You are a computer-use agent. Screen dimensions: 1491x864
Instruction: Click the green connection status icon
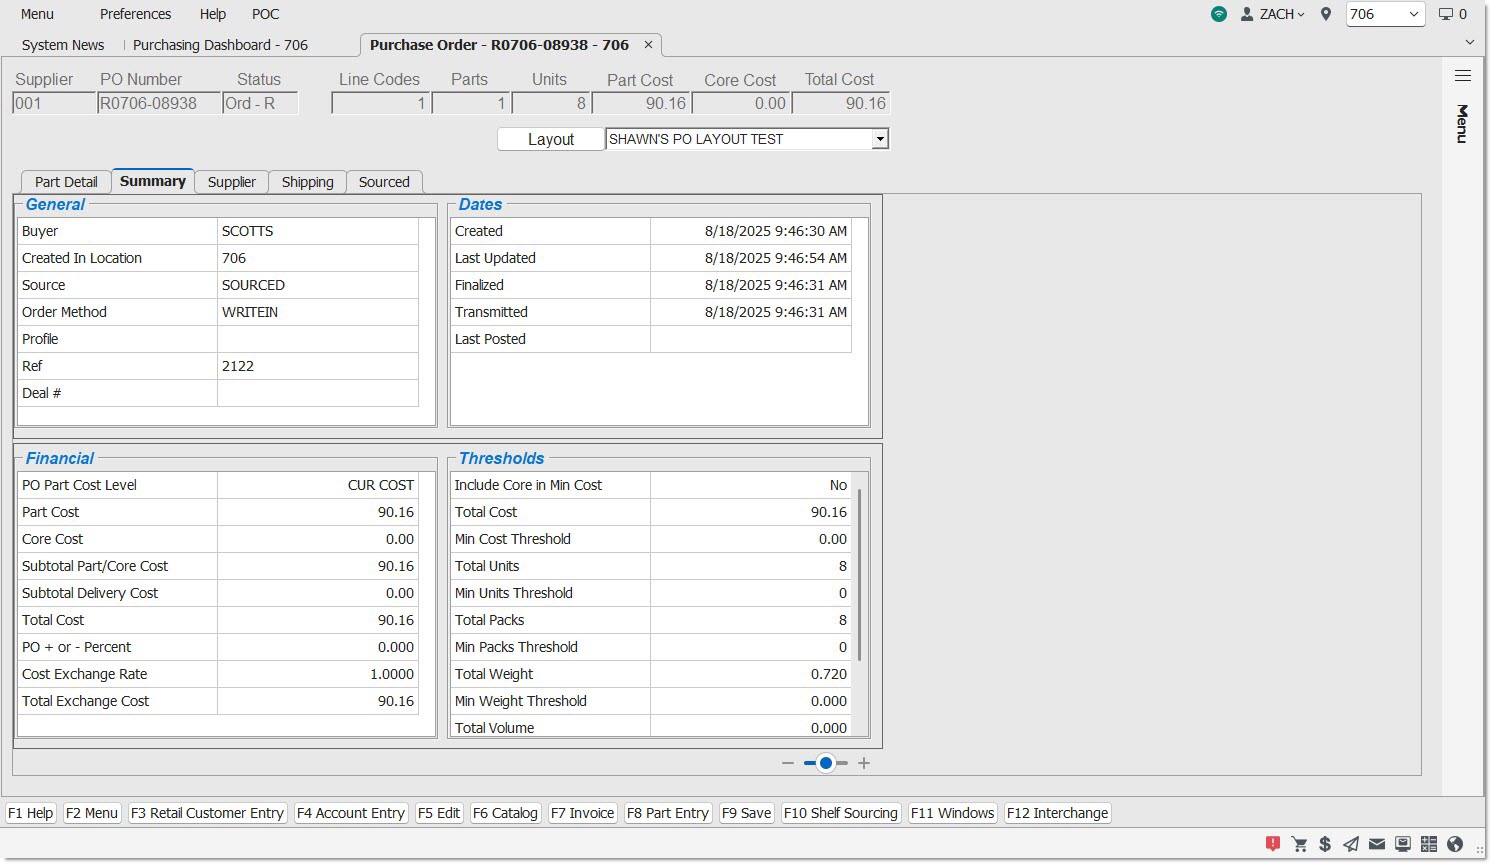(1218, 14)
